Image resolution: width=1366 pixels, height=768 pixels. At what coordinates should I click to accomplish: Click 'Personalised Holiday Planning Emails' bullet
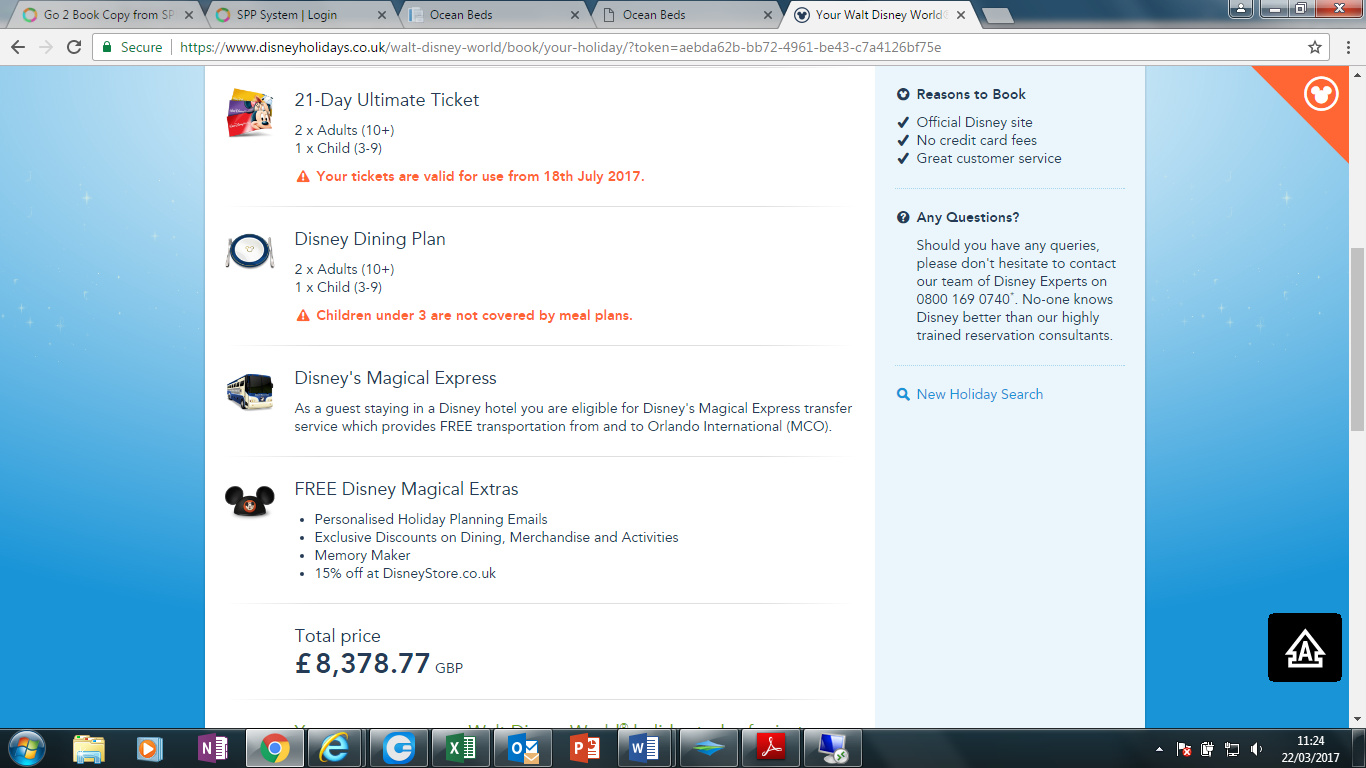[x=431, y=519]
